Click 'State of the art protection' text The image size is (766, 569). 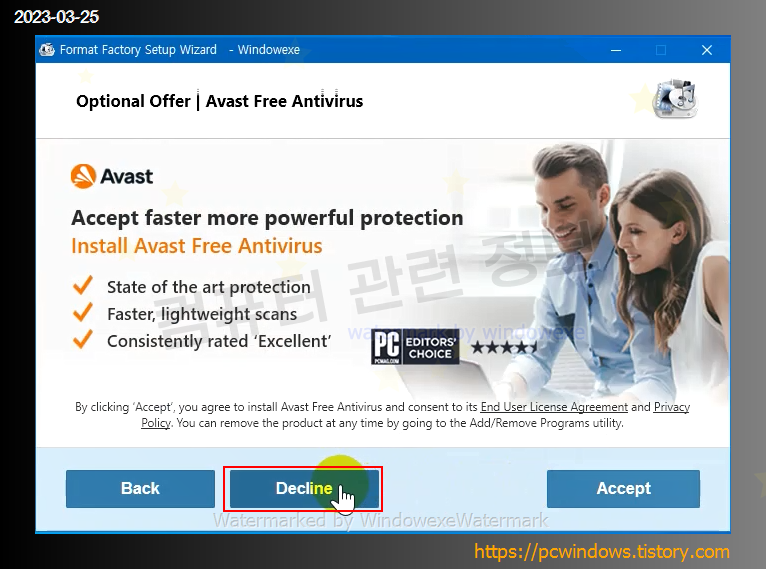[209, 287]
